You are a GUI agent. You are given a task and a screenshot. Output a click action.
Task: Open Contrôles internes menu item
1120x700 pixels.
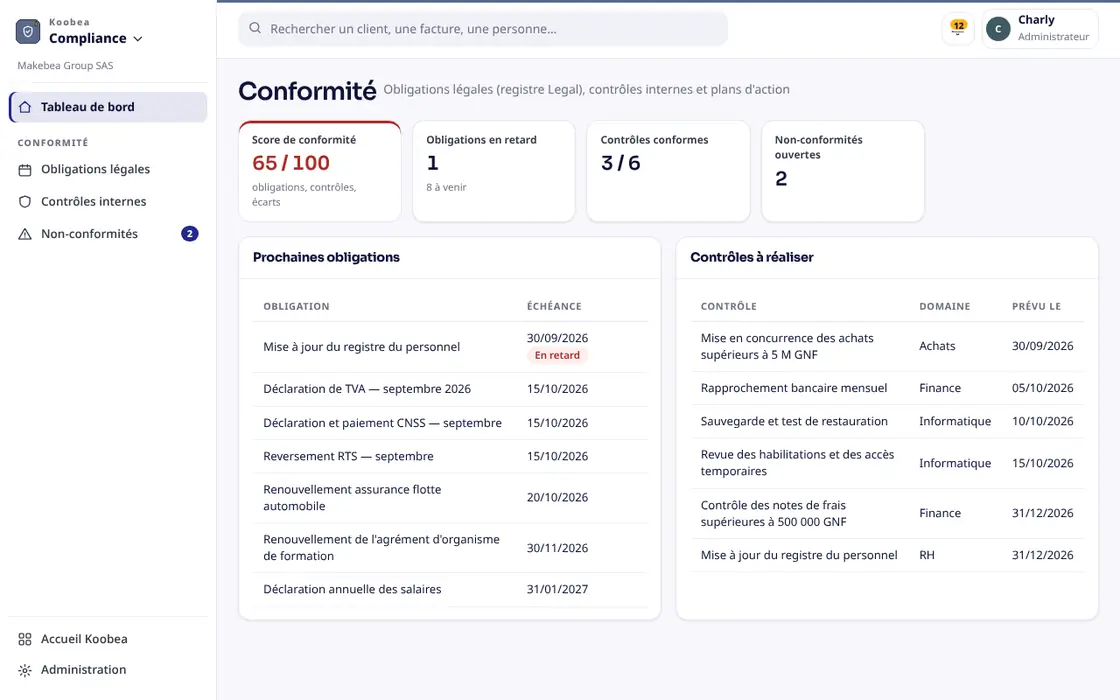(x=109, y=201)
